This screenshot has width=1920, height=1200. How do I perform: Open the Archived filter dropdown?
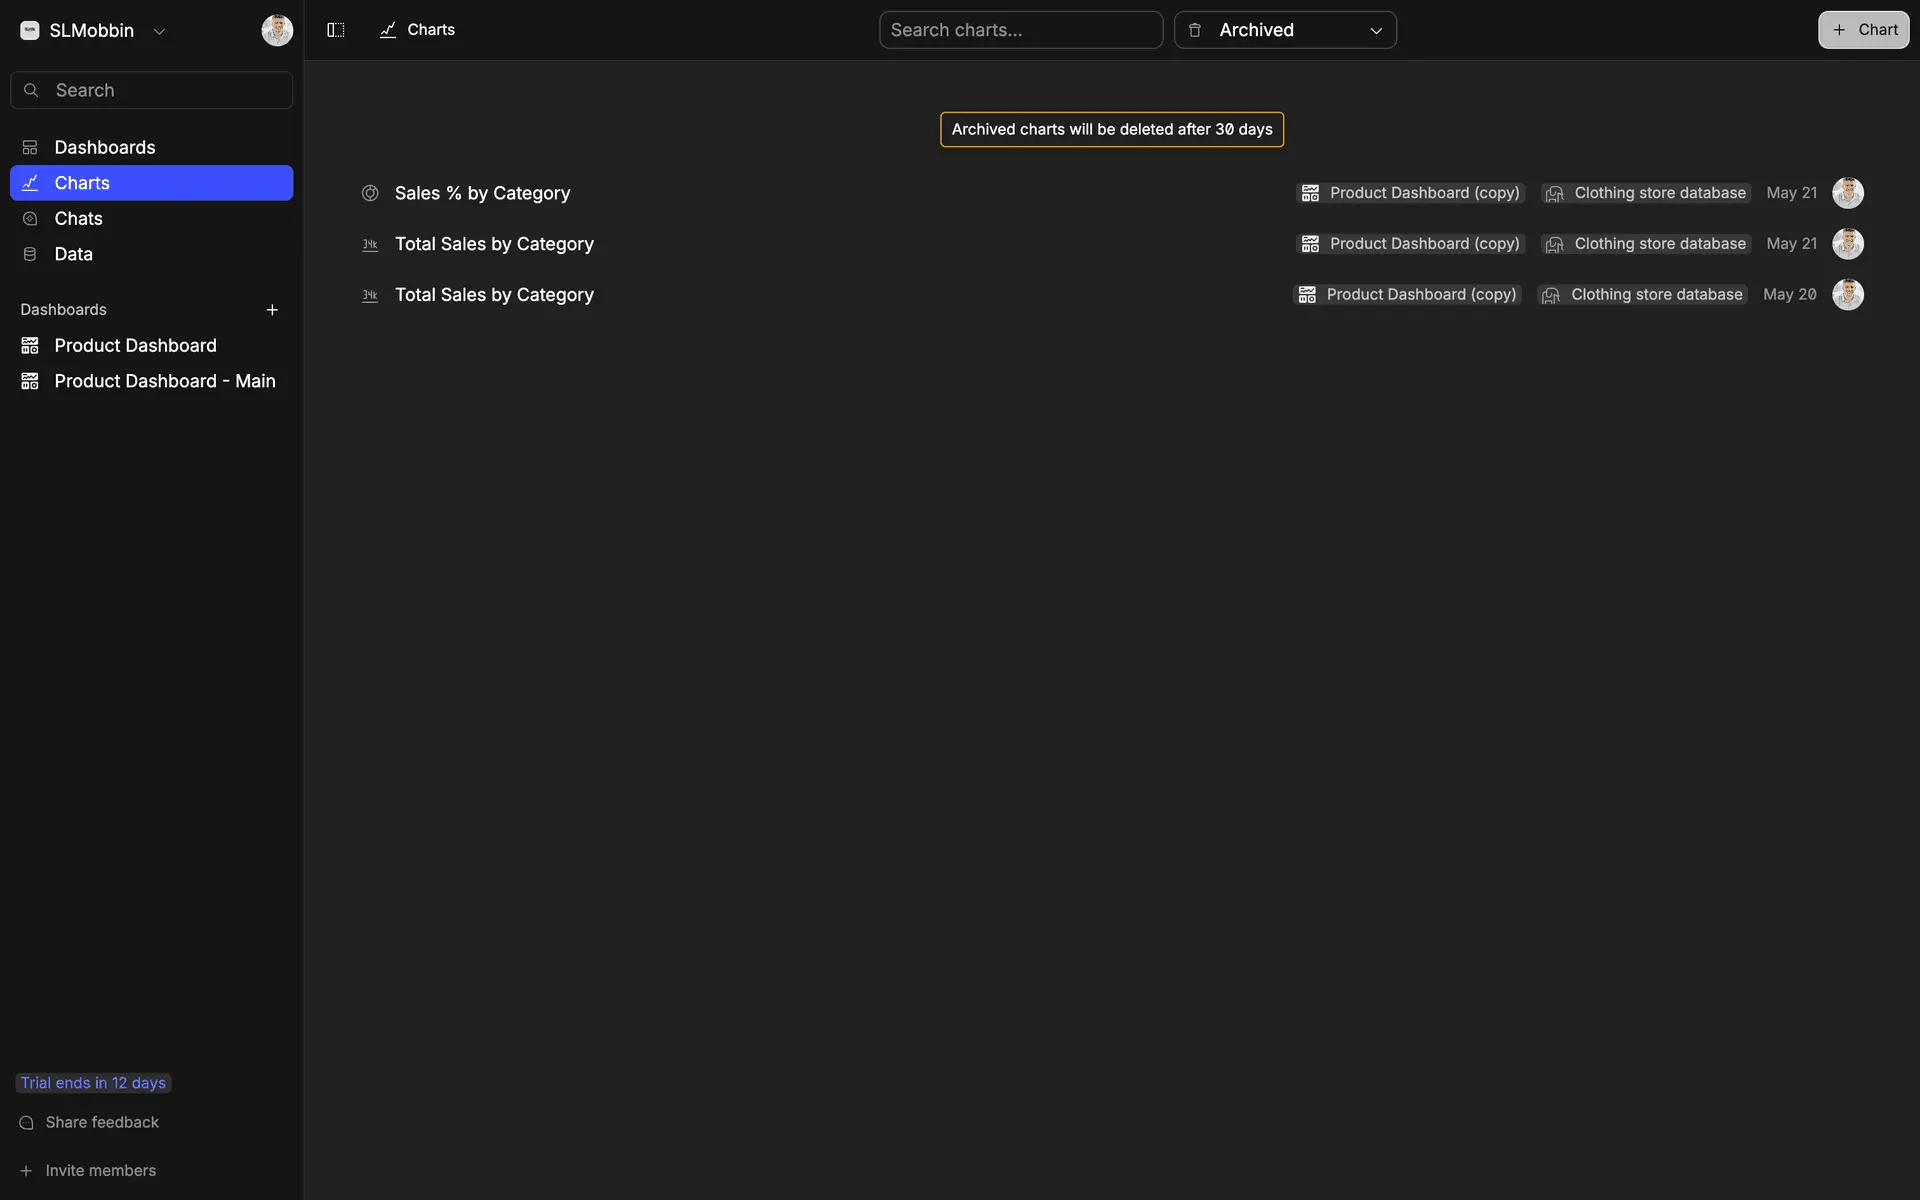click(x=1285, y=30)
